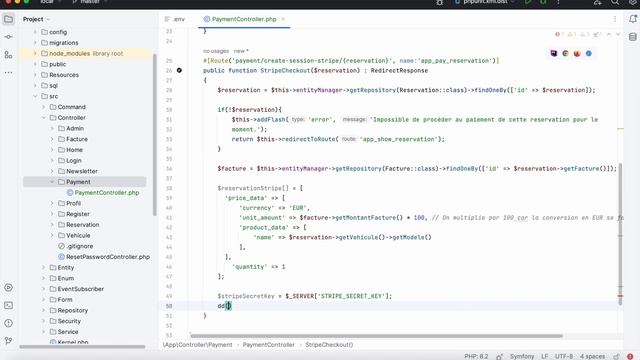
Task: Open the Project tool window icon
Action: coord(8,19)
